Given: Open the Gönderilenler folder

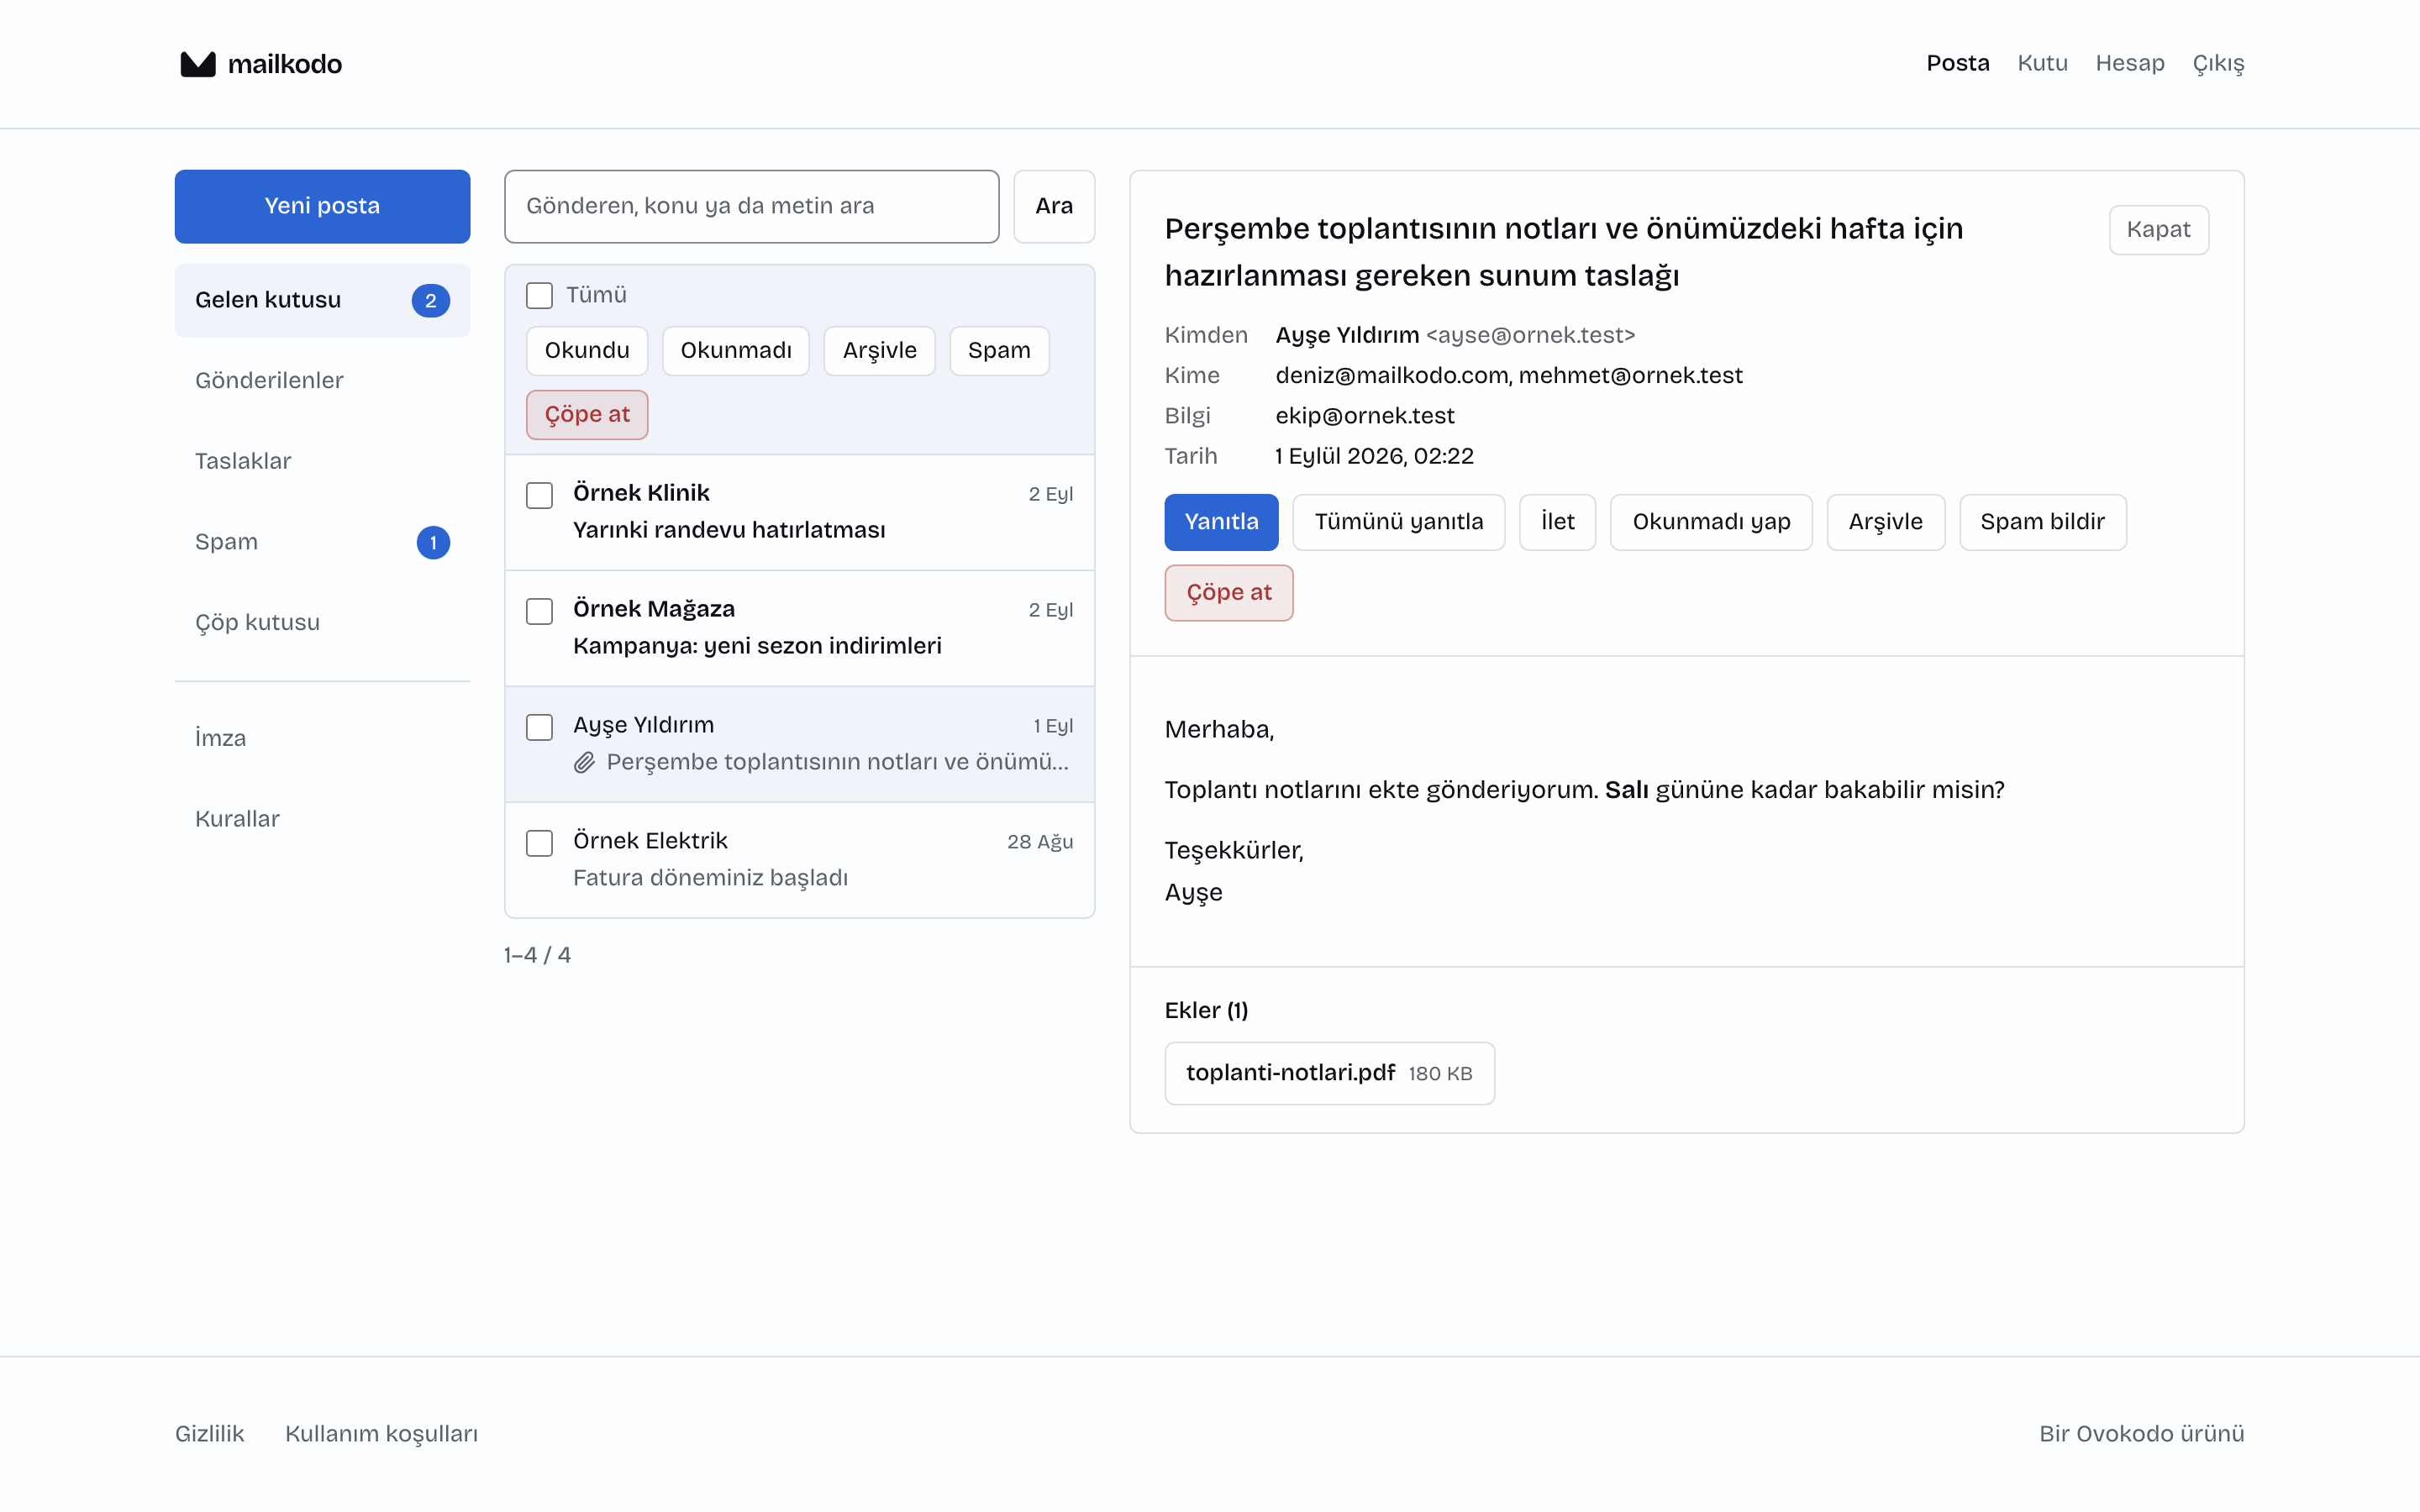Looking at the screenshot, I should 322,381.
